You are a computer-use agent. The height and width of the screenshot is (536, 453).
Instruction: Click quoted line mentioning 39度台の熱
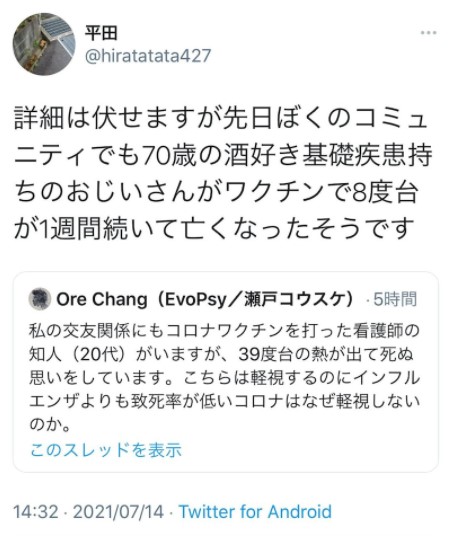pos(222,354)
